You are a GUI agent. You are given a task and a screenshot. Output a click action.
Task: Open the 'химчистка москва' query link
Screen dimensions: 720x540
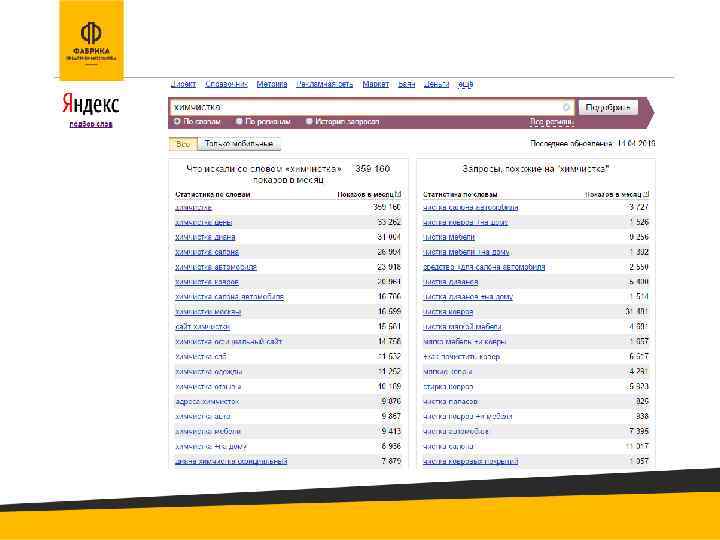[x=208, y=312]
